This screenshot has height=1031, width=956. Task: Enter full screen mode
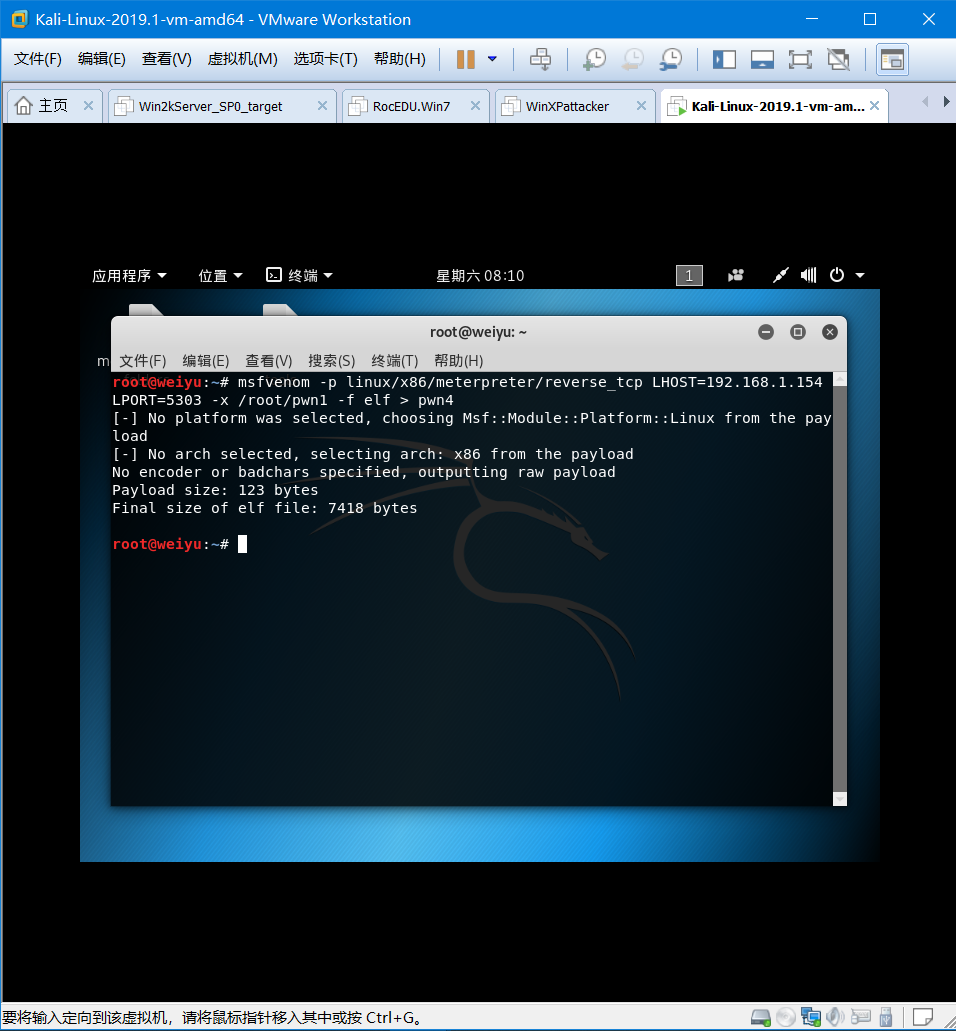[800, 60]
